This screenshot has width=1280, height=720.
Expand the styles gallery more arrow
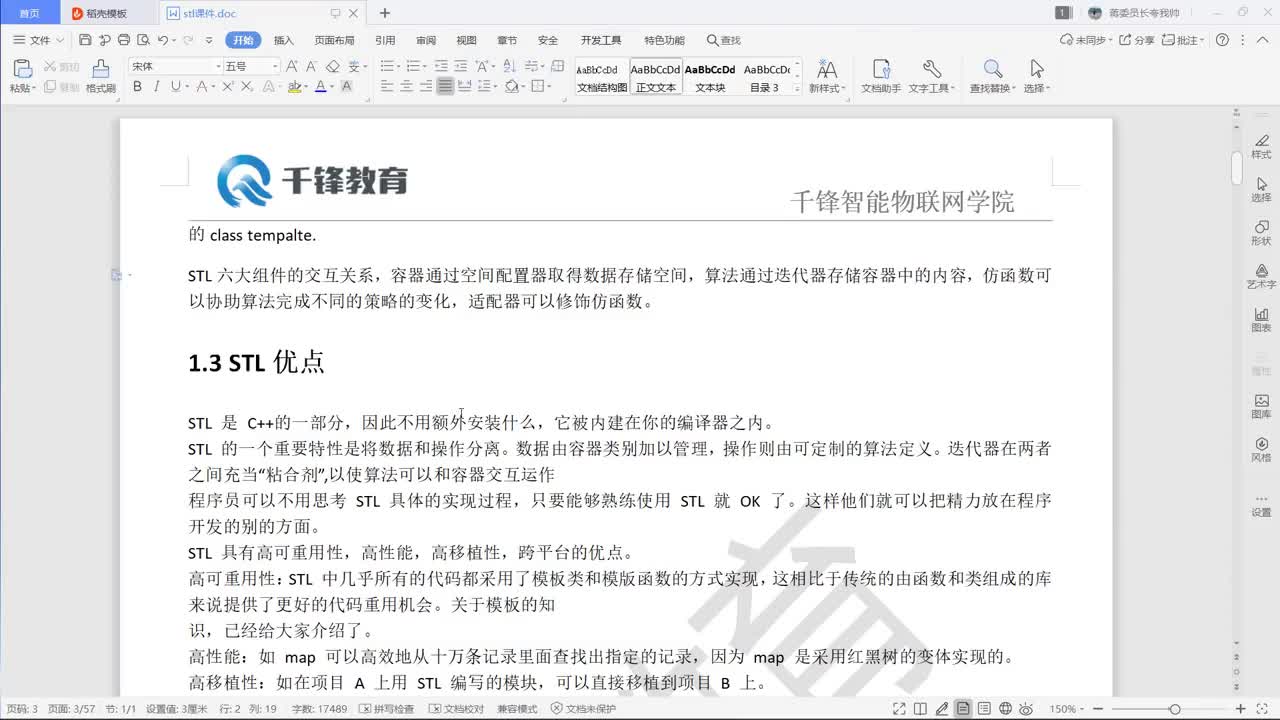coord(797,89)
